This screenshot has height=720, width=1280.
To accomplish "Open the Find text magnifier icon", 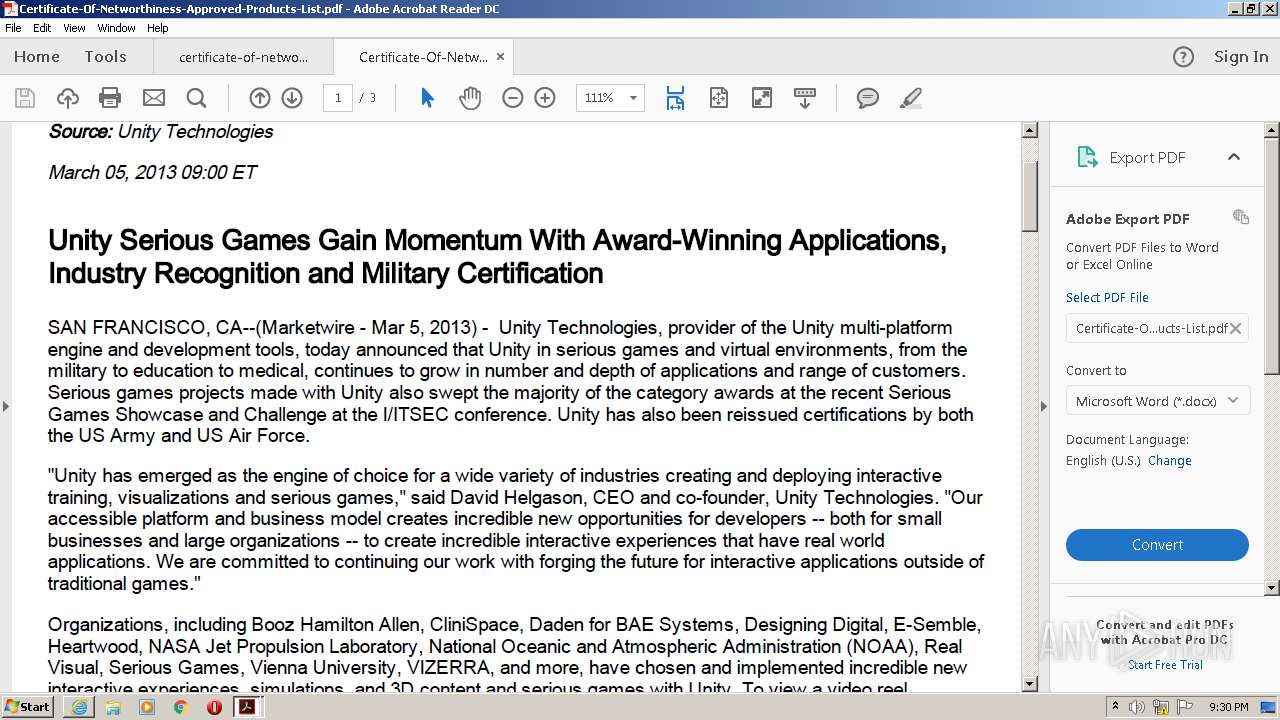I will (x=196, y=98).
